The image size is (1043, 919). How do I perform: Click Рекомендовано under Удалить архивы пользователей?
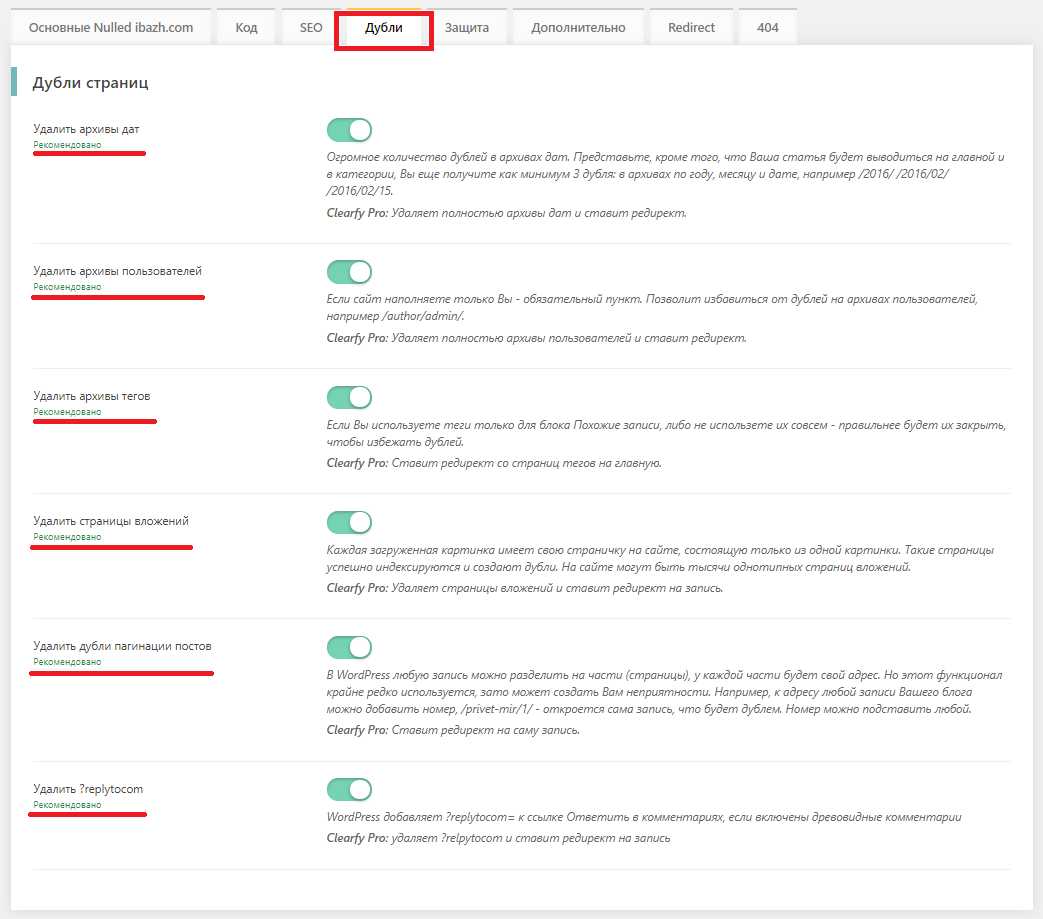[67, 287]
